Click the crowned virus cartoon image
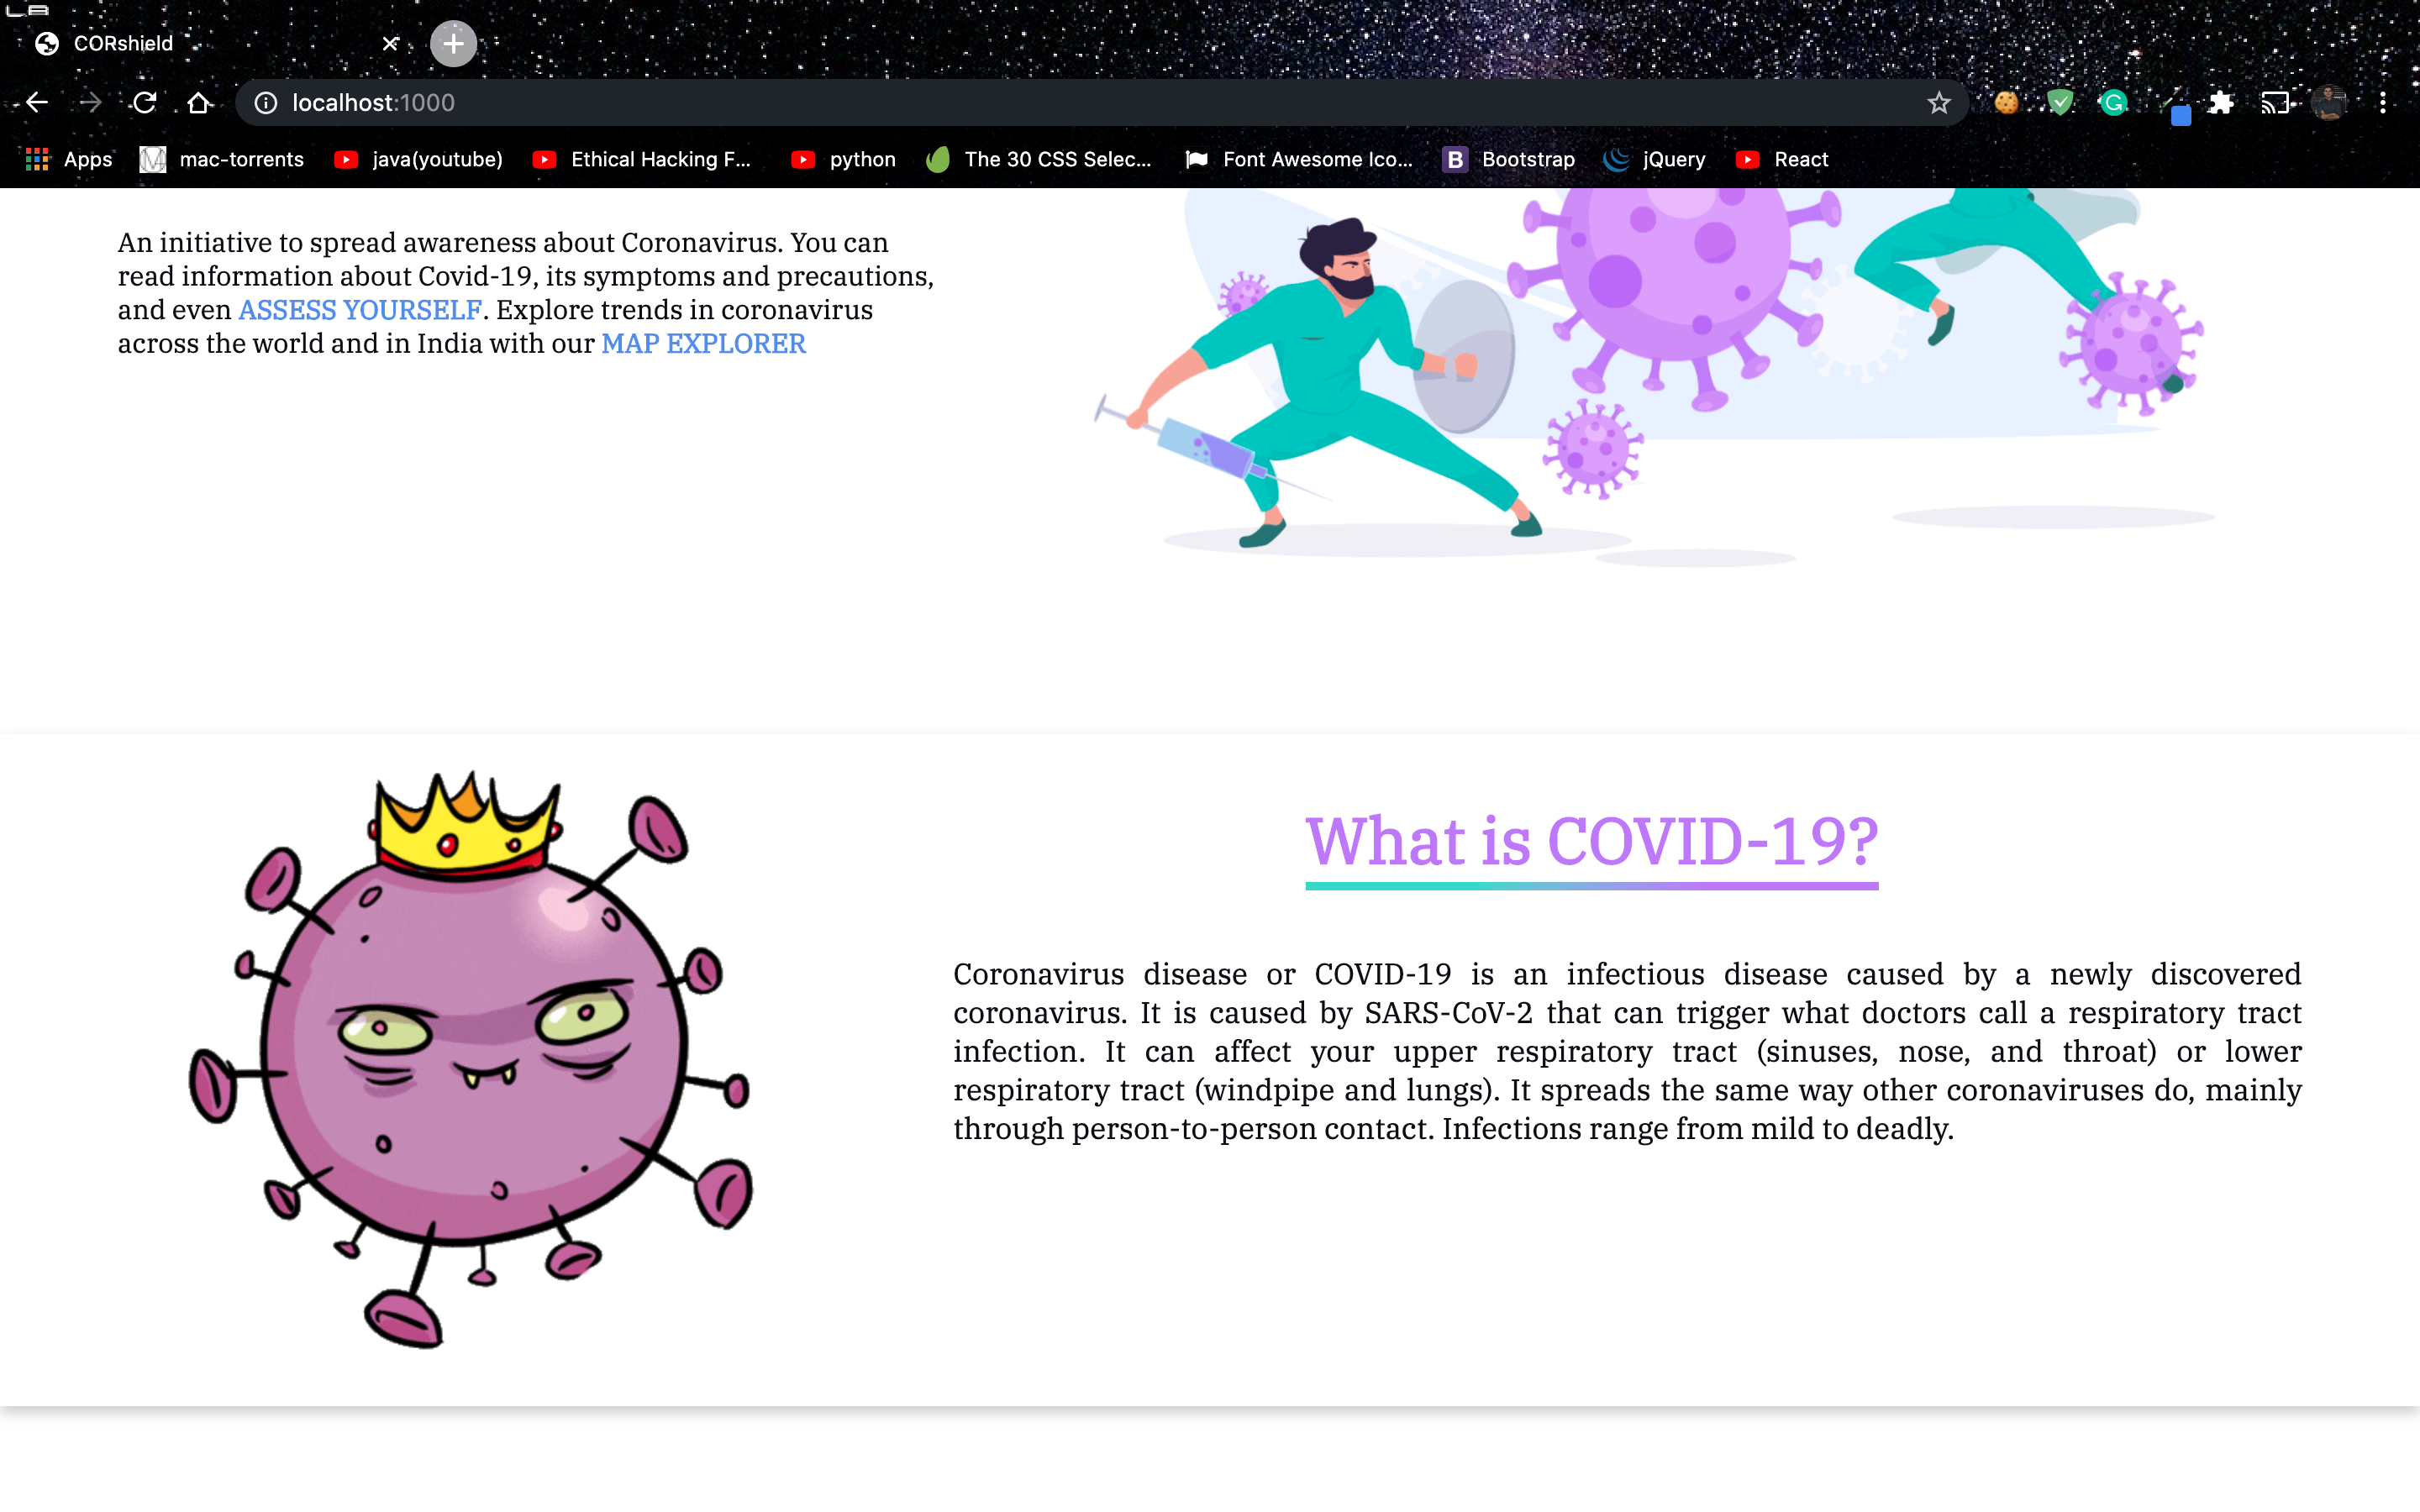2420x1512 pixels. pos(470,1060)
